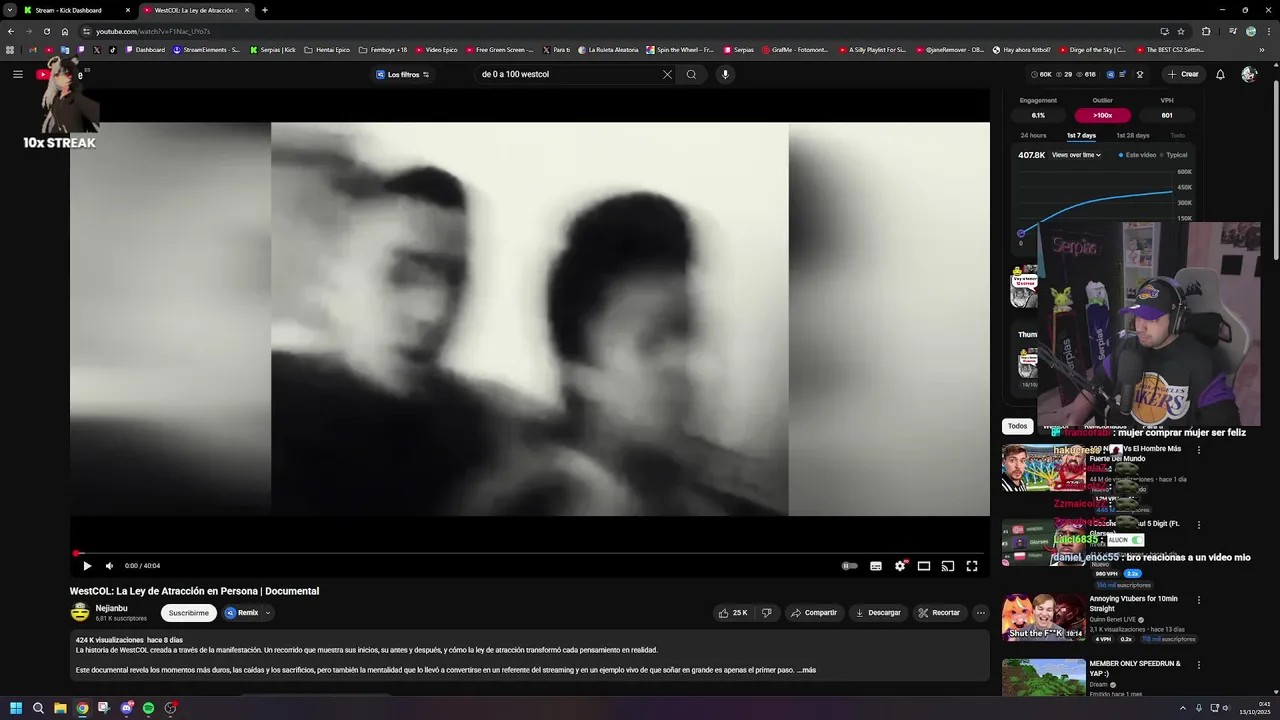Select the 1st 7 days stats tab
The image size is (1280, 720).
point(1081,135)
